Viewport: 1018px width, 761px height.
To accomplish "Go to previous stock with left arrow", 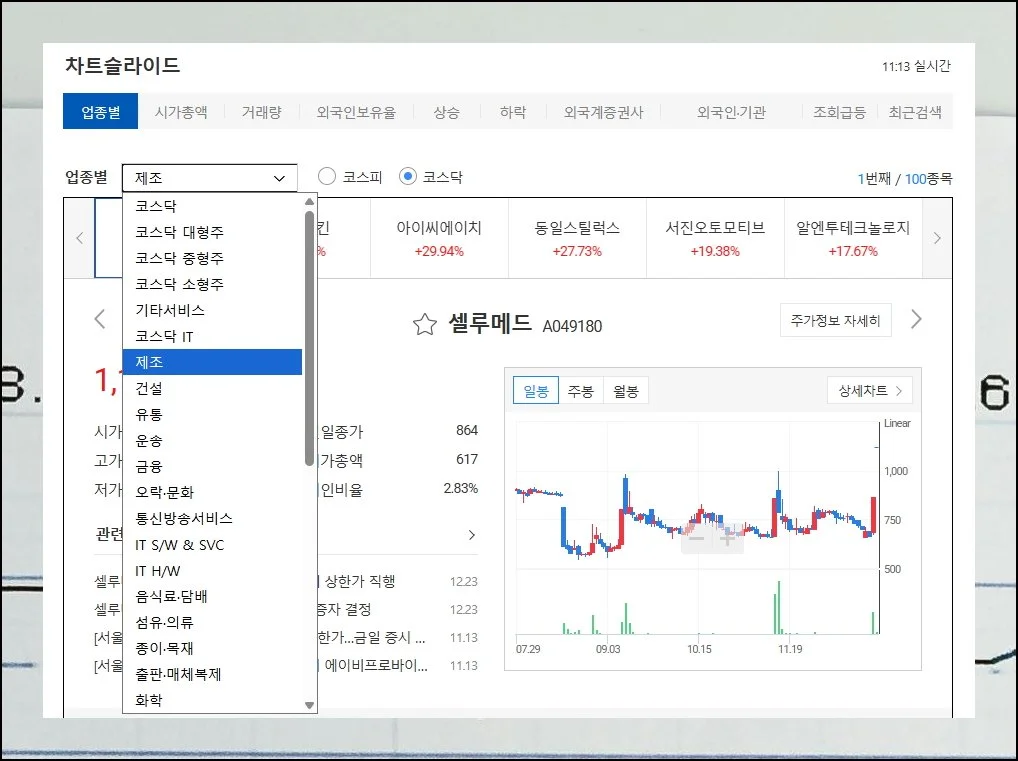I will click(99, 320).
